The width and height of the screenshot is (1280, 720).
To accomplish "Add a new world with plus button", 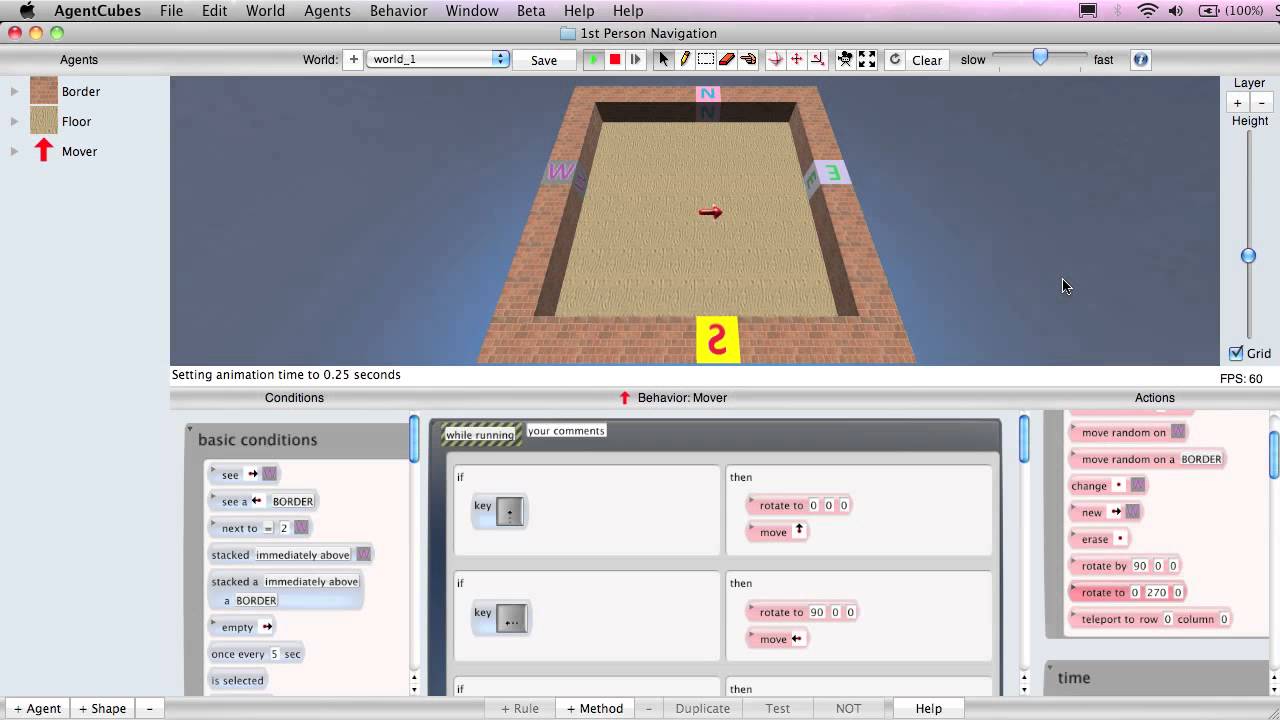I will coord(353,59).
